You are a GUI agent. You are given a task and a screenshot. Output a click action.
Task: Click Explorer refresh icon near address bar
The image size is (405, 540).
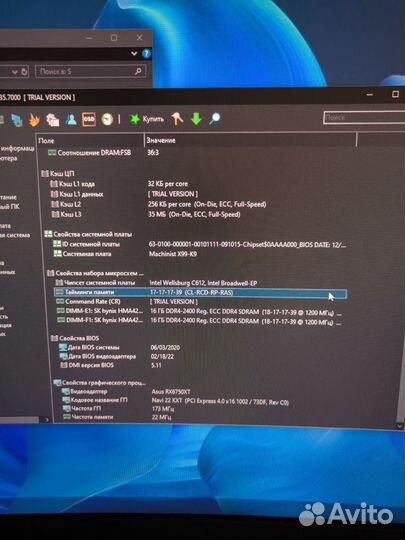[24, 72]
